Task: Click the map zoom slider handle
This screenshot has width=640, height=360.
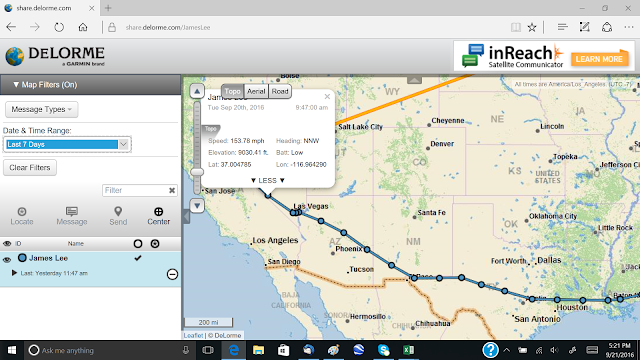Action: coord(197,172)
